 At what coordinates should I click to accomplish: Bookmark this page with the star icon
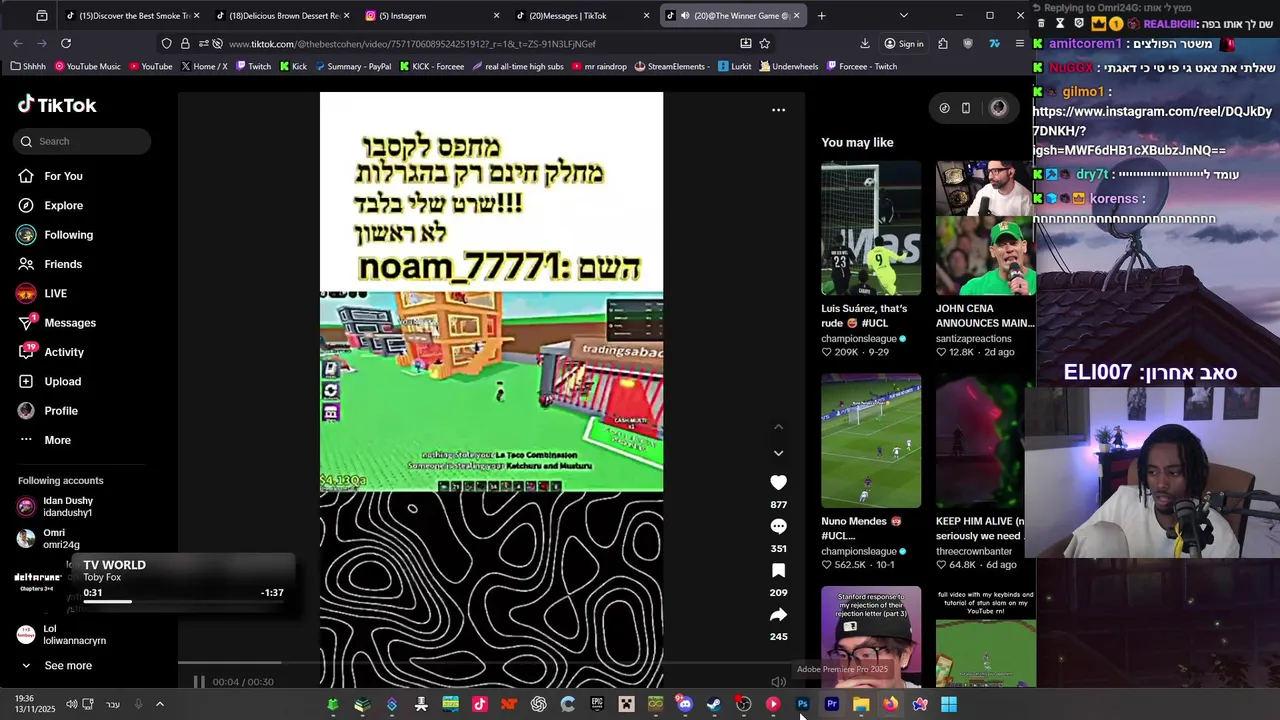pyautogui.click(x=765, y=44)
